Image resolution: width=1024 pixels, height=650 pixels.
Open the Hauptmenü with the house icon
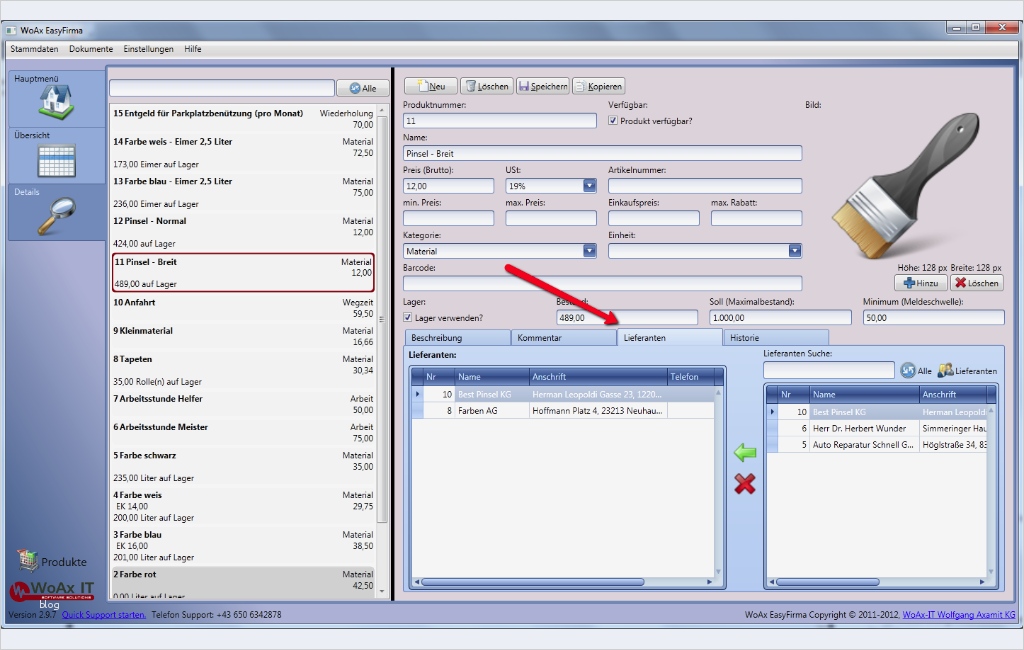point(55,100)
